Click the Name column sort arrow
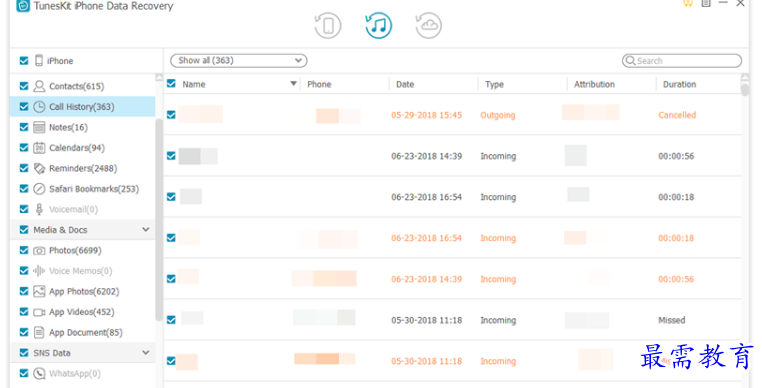This screenshot has height=388, width=762. pyautogui.click(x=294, y=84)
